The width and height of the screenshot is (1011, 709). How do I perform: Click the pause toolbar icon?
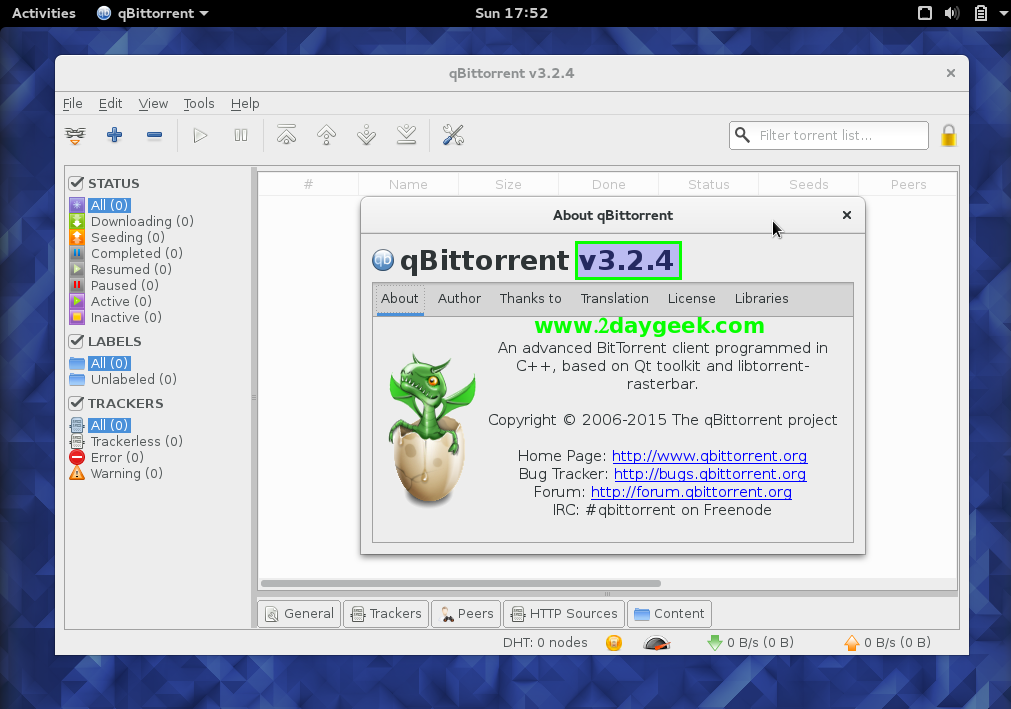240,135
